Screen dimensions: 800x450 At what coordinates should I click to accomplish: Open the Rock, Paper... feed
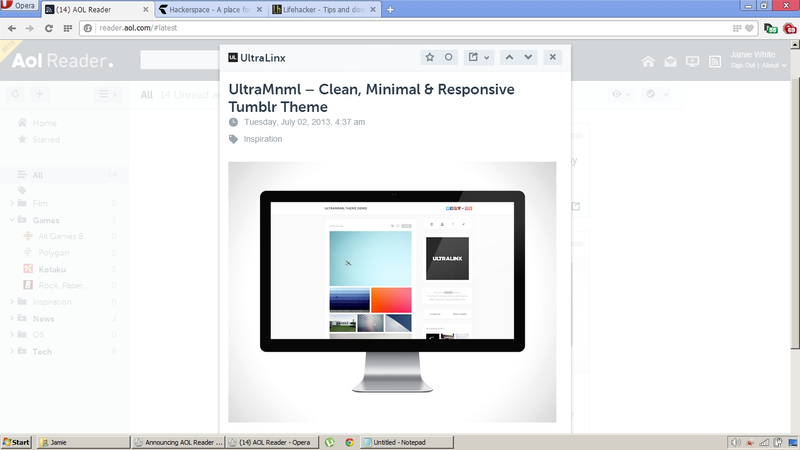click(x=64, y=285)
